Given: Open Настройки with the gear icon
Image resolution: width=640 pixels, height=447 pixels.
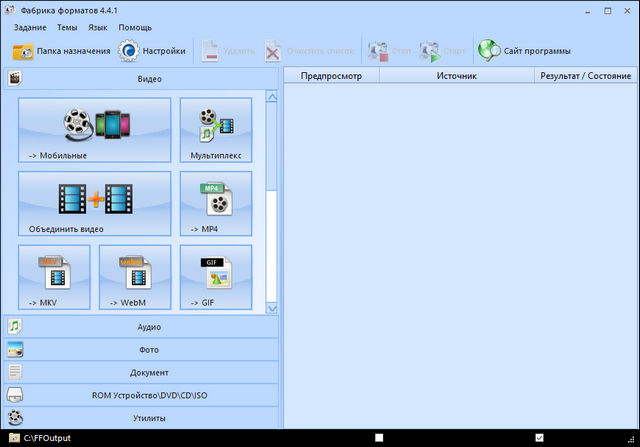Looking at the screenshot, I should click(152, 50).
